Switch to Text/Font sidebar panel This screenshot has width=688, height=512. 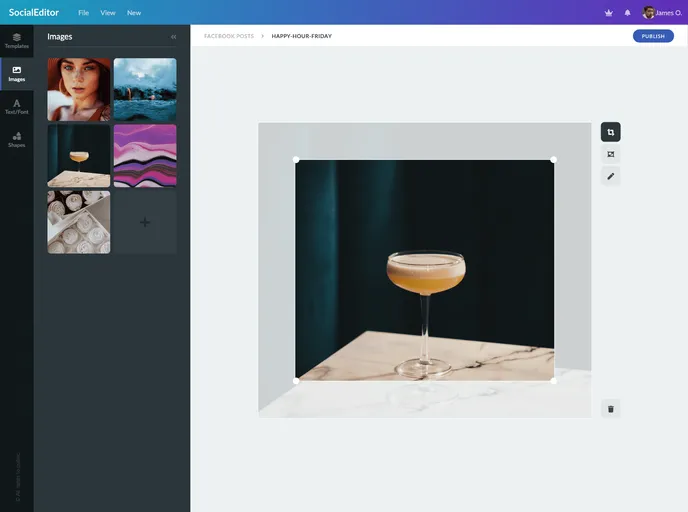pos(16,106)
